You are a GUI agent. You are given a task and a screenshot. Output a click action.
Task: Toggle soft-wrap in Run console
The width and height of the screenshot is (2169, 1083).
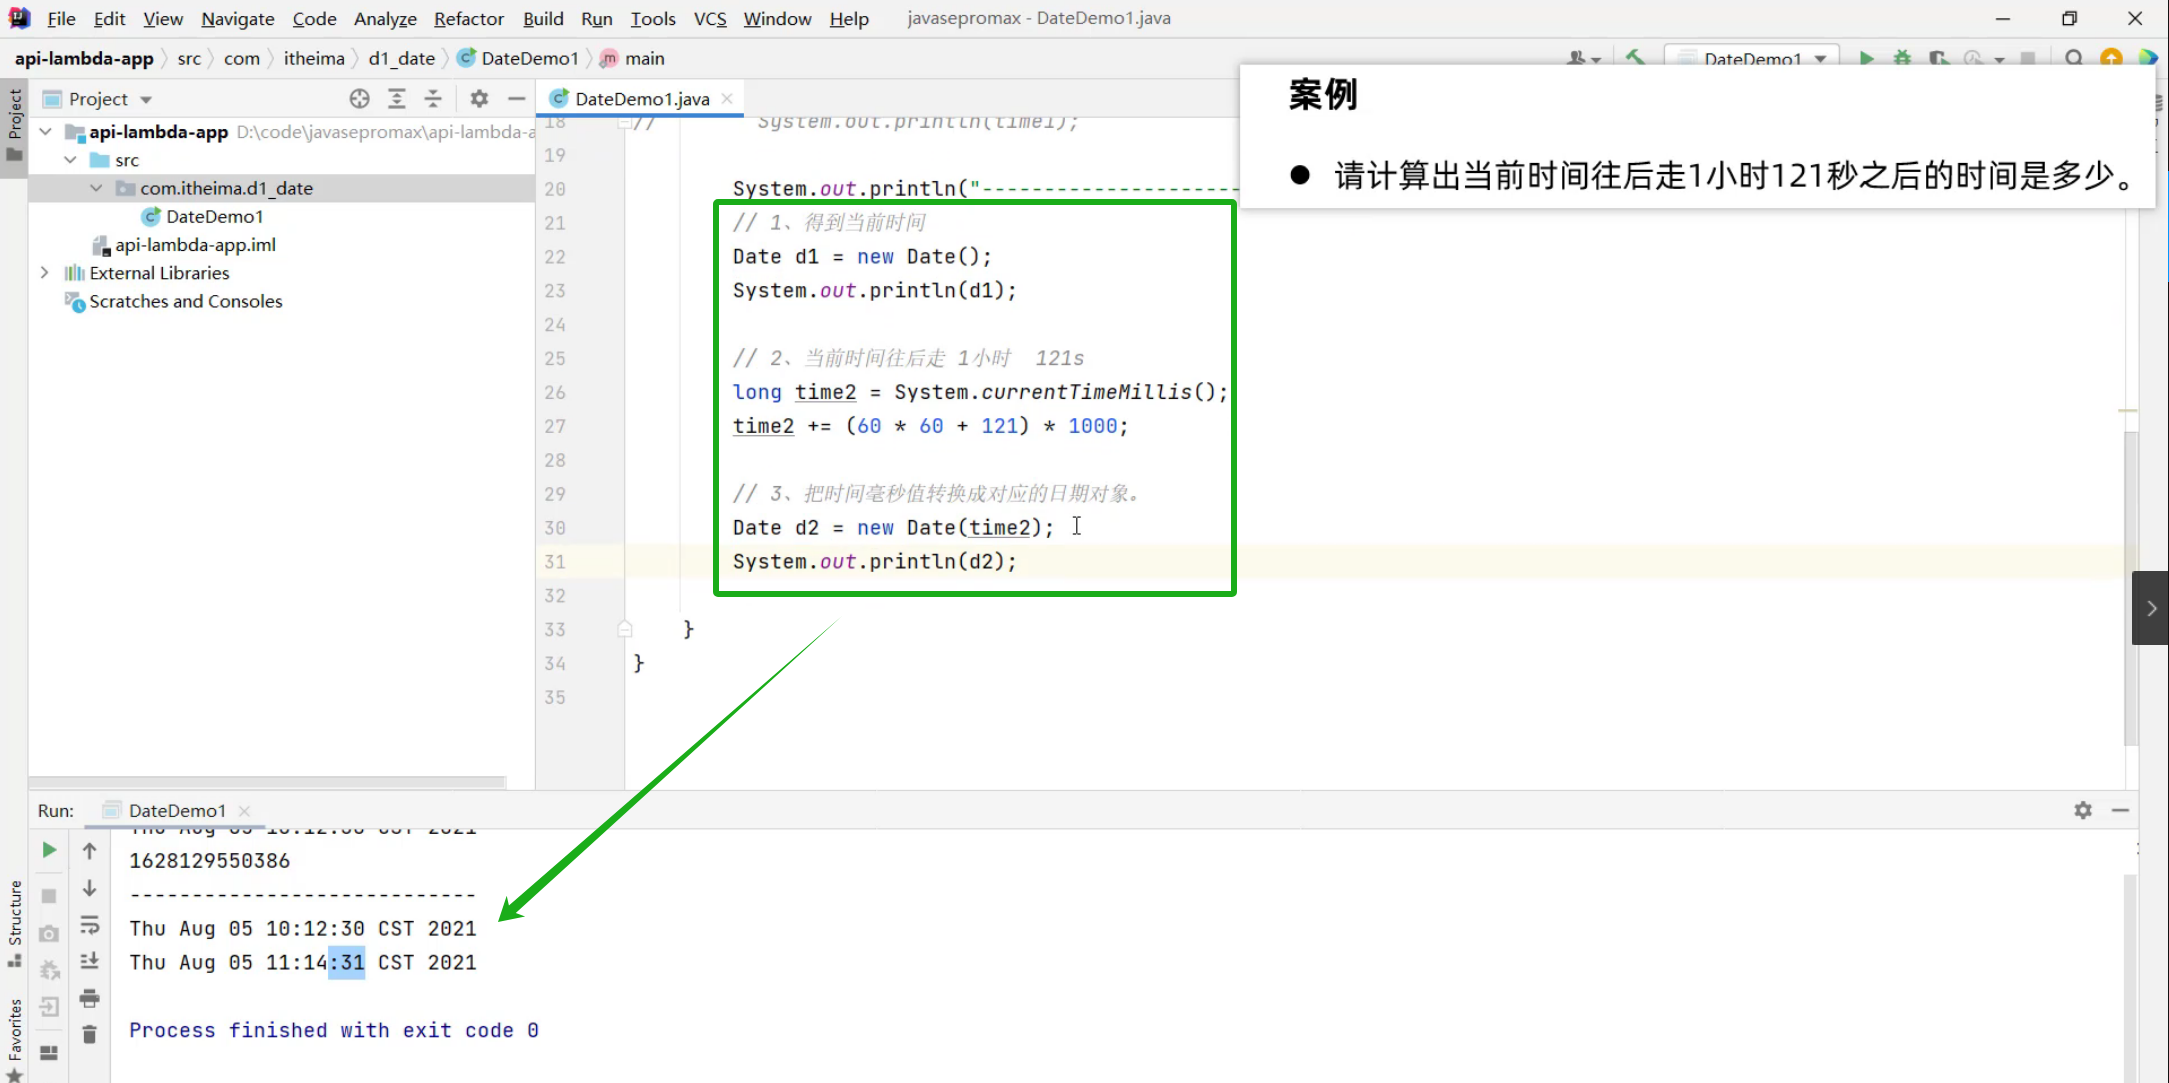pos(90,925)
